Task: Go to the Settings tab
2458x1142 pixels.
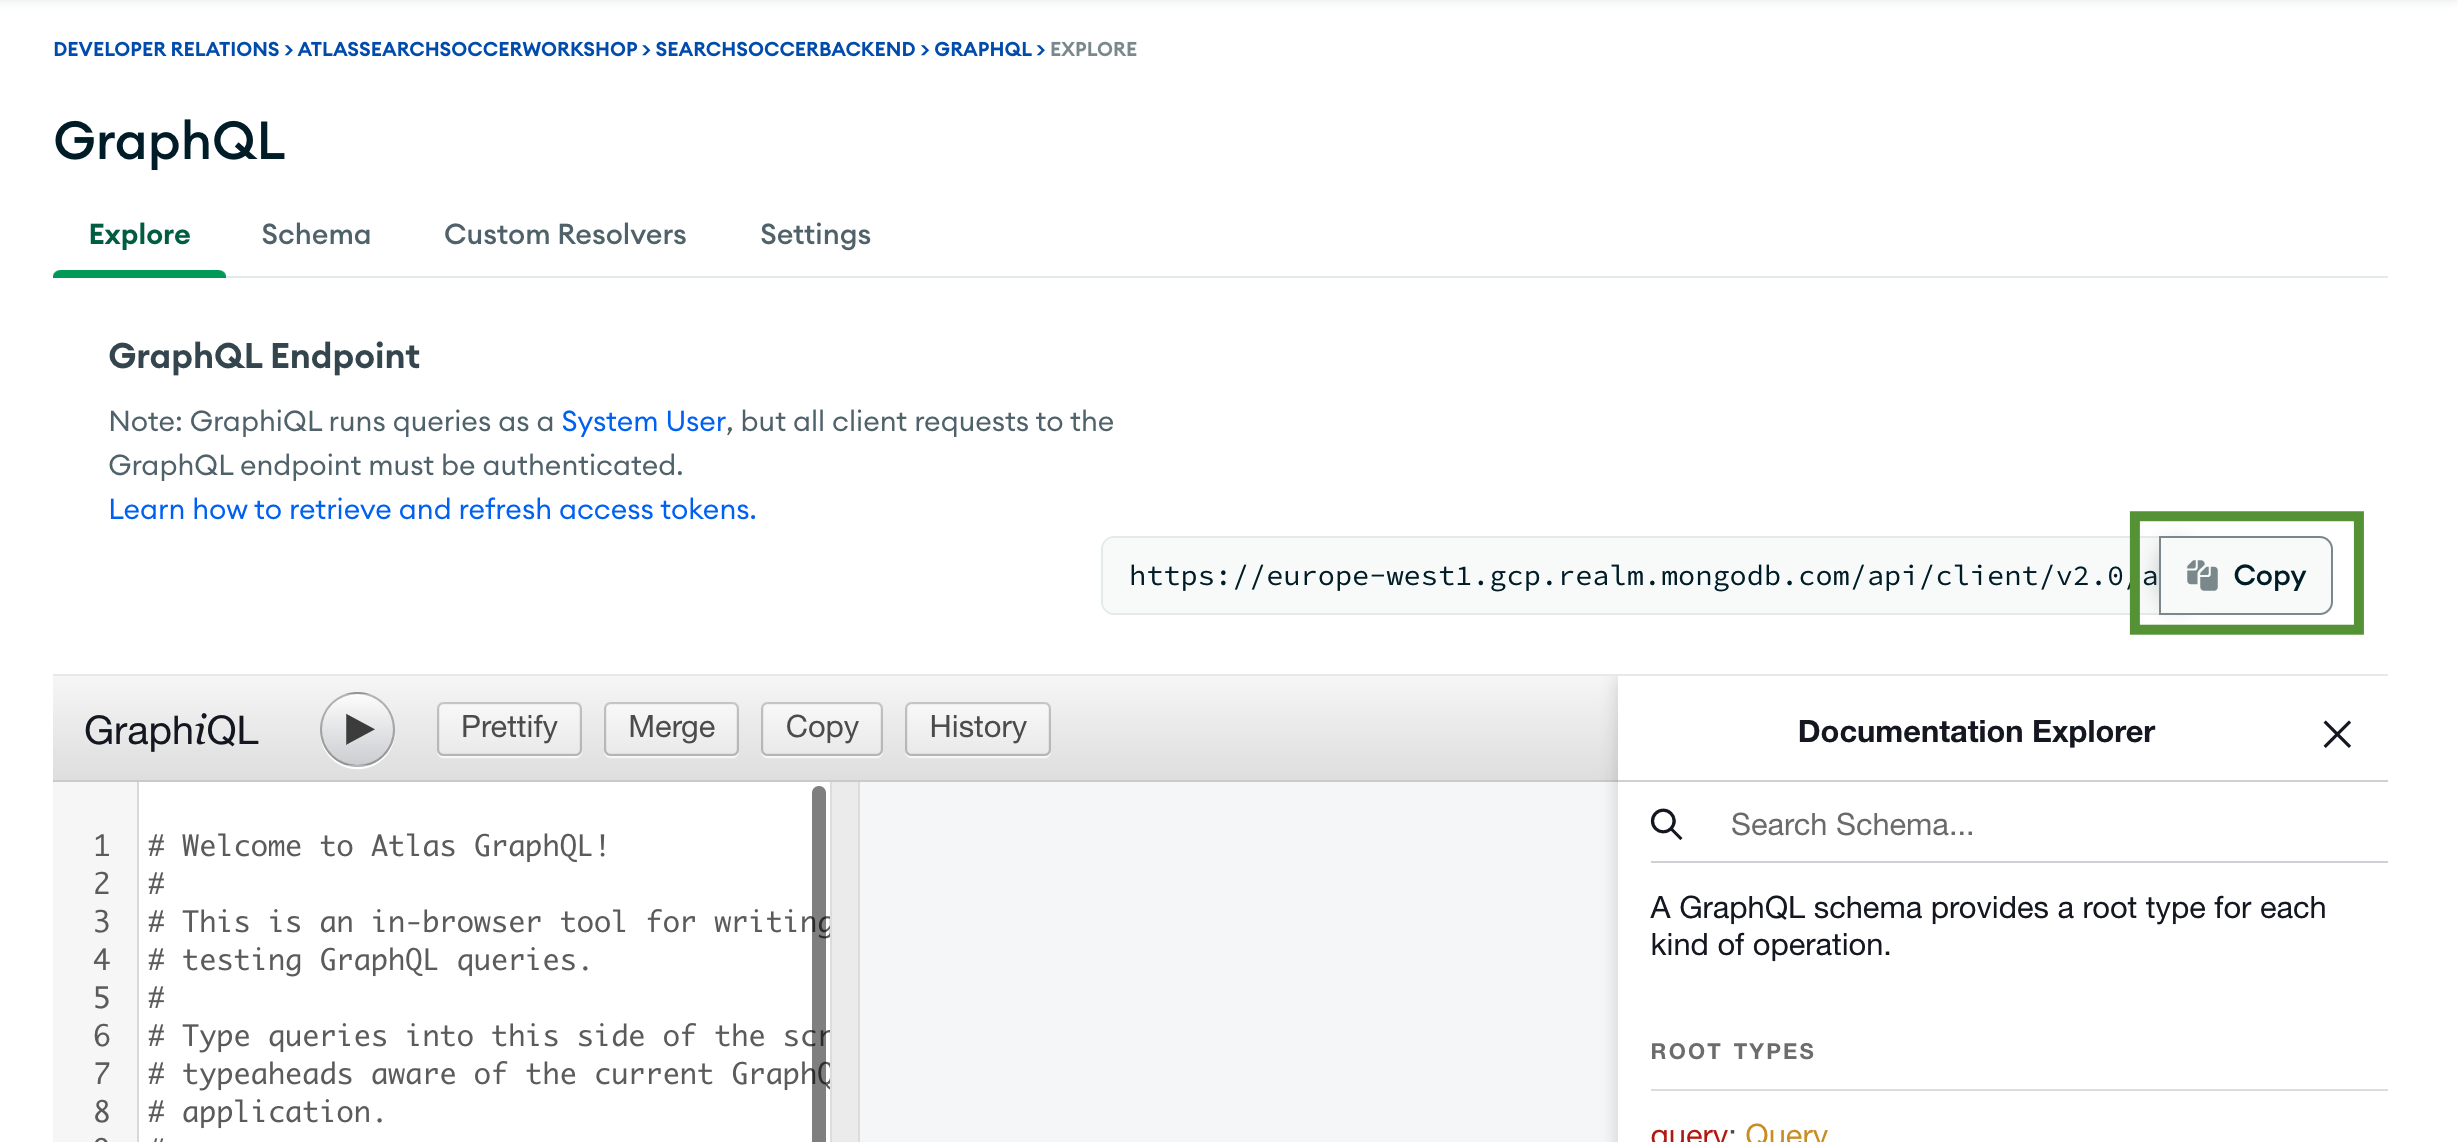Action: (815, 234)
